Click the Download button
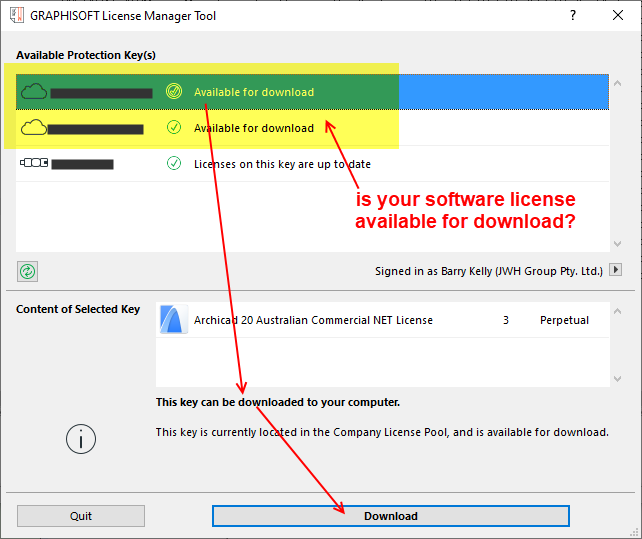This screenshot has height=539, width=642. point(391,516)
